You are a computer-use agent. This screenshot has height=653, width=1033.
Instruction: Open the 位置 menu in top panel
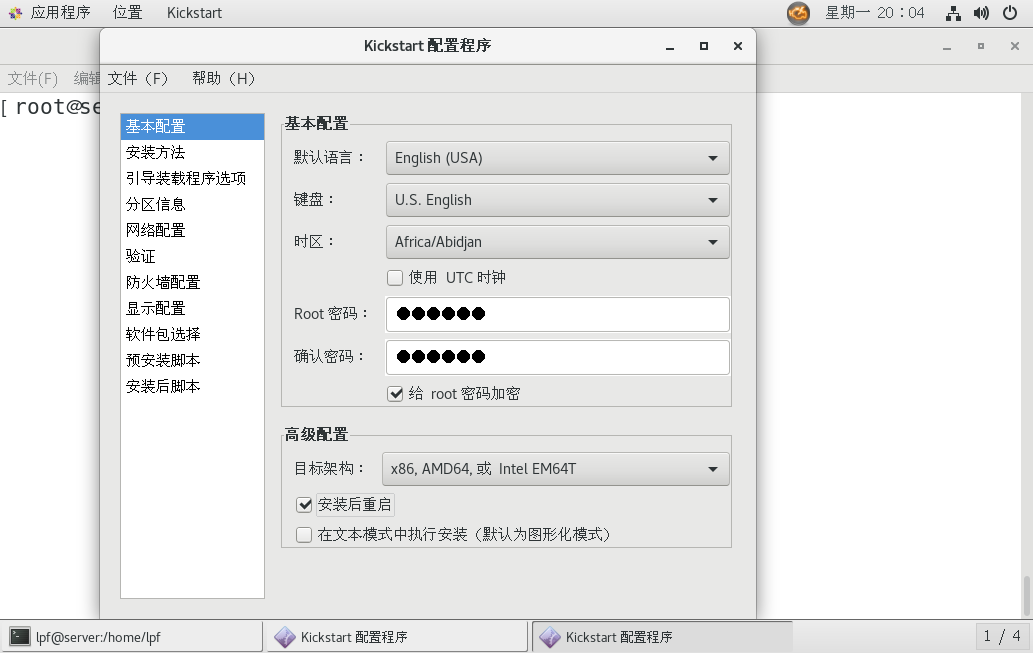pos(128,13)
